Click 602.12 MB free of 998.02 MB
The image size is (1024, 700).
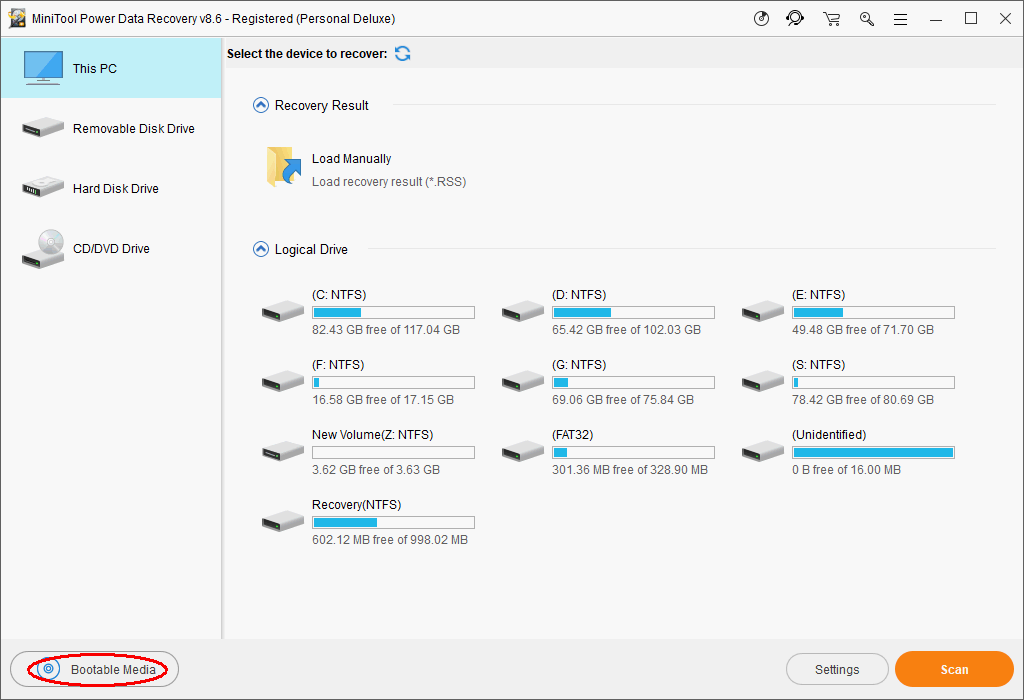point(390,539)
